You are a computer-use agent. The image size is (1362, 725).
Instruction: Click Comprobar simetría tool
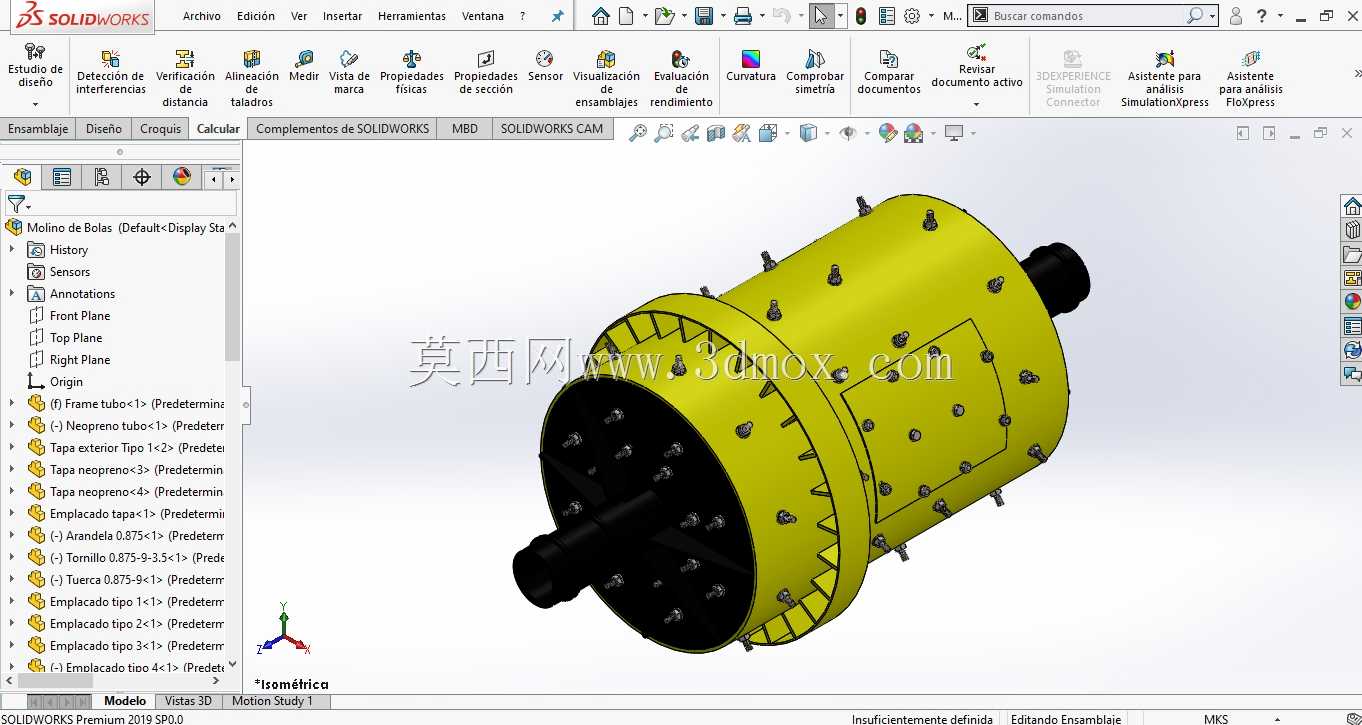[x=815, y=72]
